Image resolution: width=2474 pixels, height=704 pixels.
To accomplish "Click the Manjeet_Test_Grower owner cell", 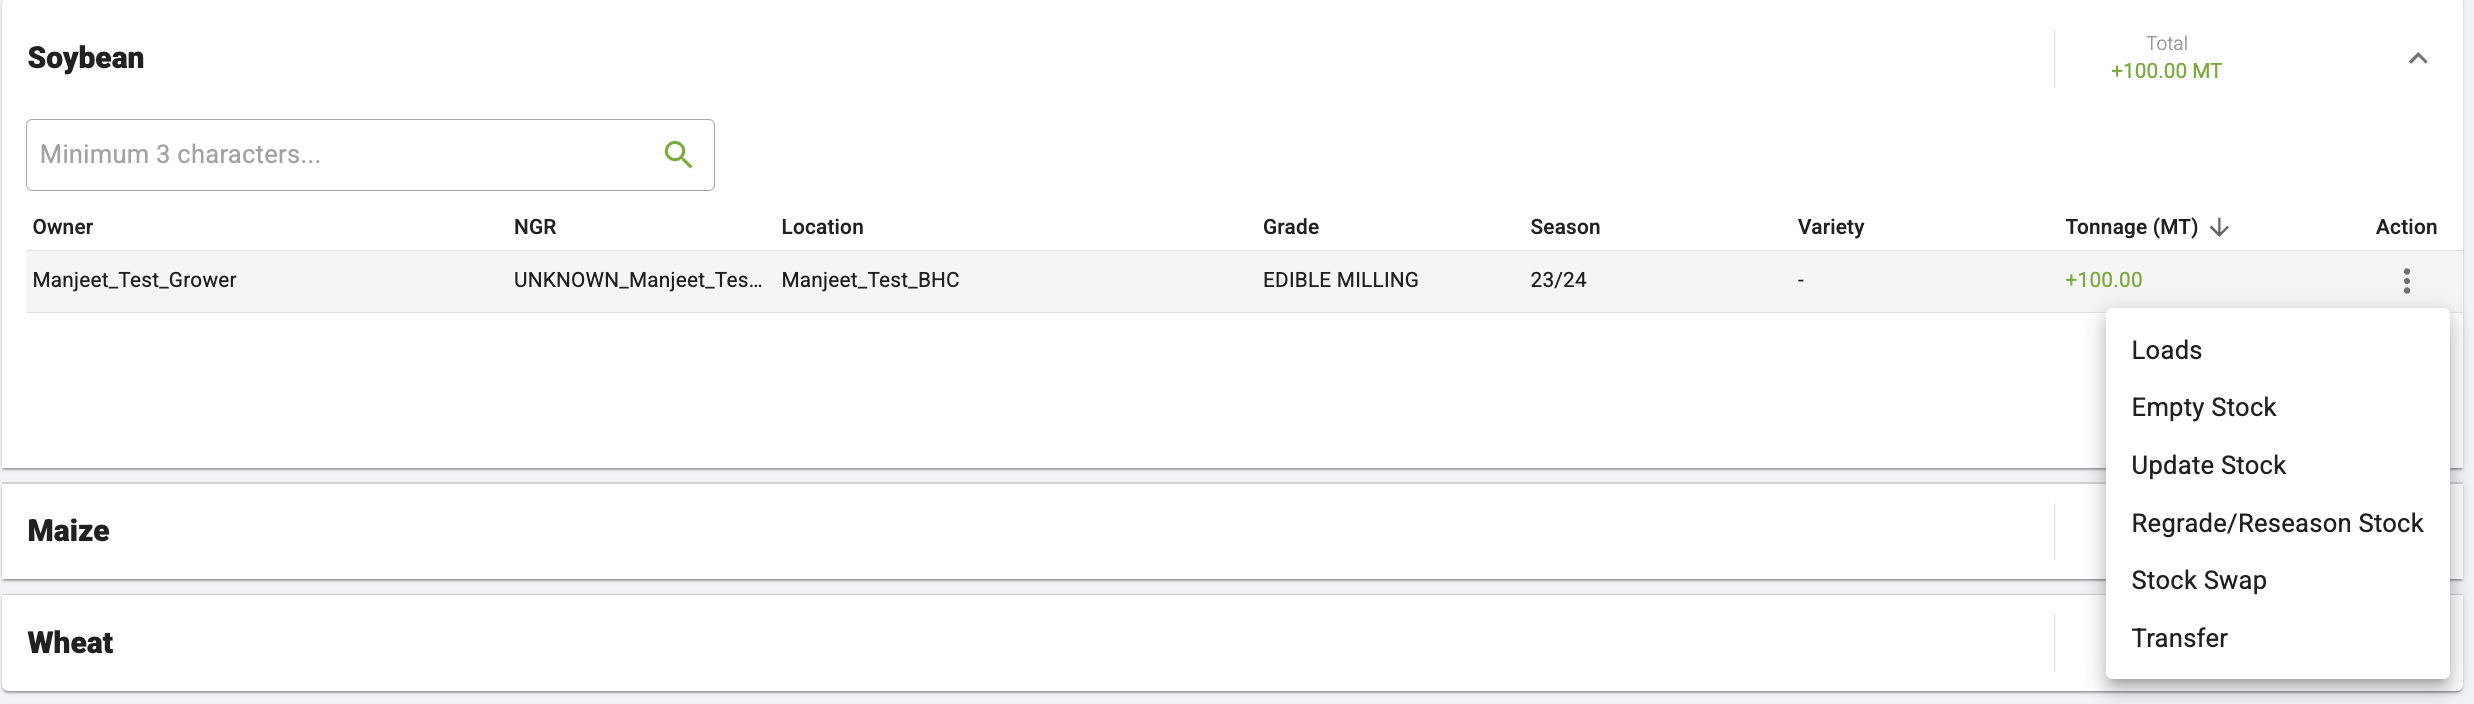I will click(x=134, y=280).
